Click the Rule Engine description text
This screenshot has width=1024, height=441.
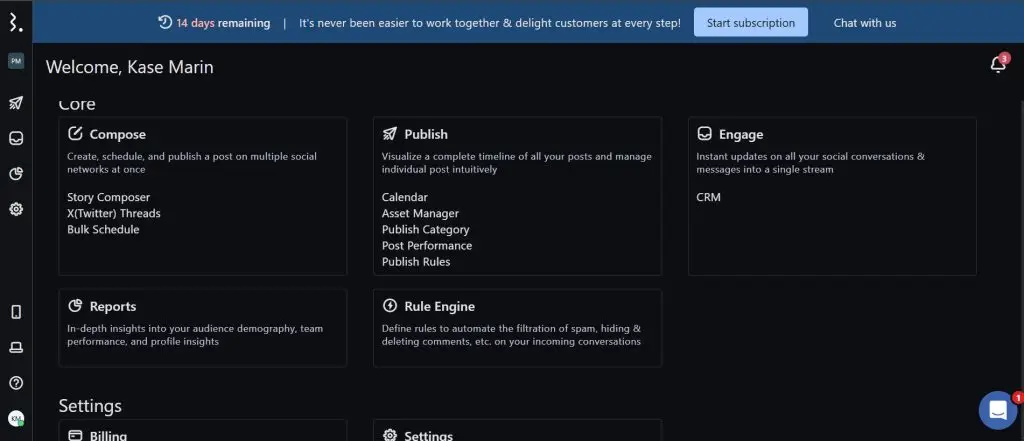tap(511, 335)
